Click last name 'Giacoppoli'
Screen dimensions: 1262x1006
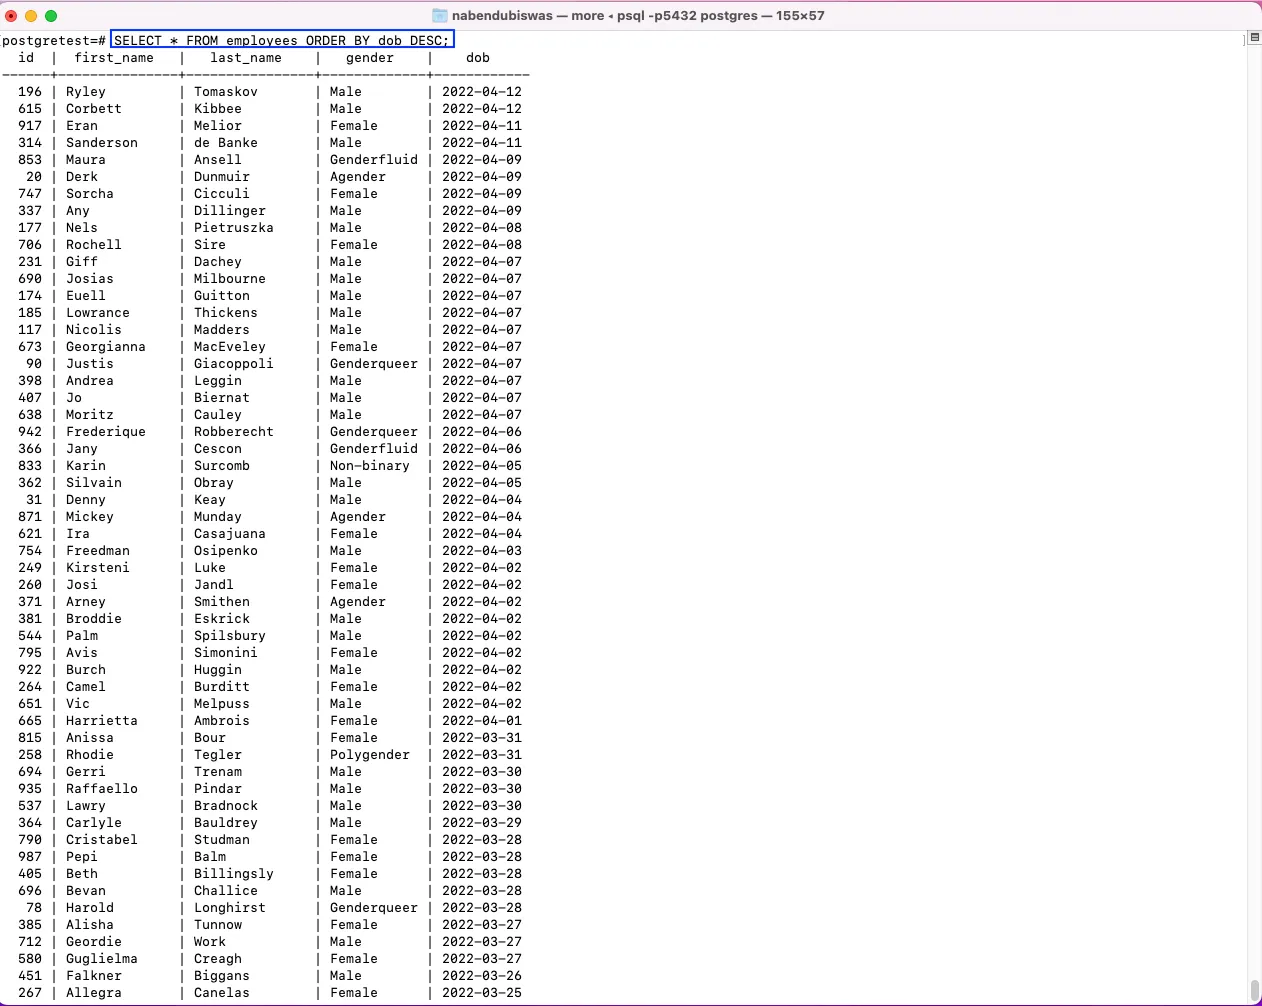click(x=234, y=364)
